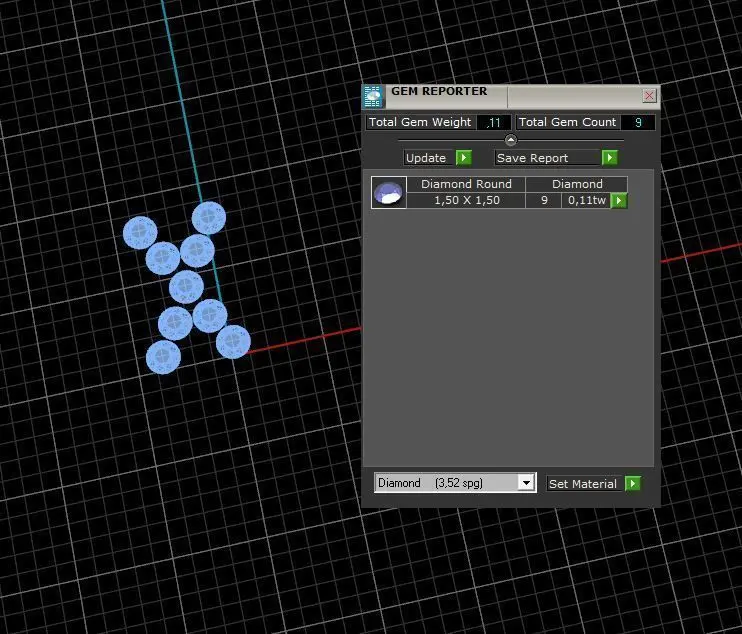Click the "Total Gem Count" label
The height and width of the screenshot is (634, 742).
pyautogui.click(x=567, y=122)
